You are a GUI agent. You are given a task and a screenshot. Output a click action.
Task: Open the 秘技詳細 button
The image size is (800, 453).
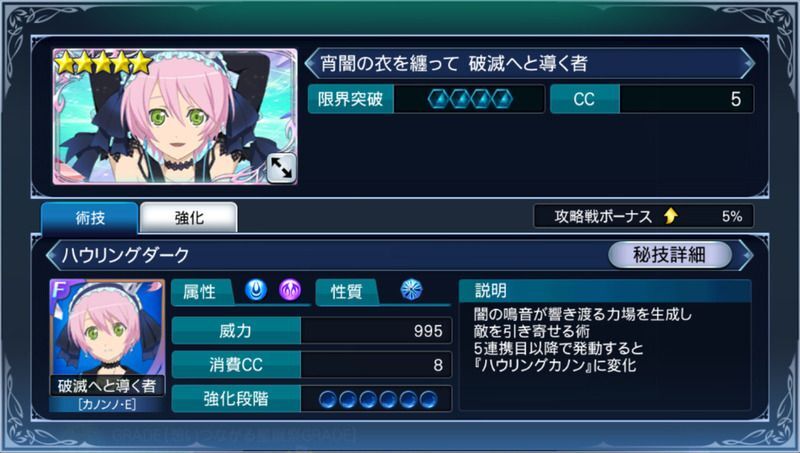point(669,255)
